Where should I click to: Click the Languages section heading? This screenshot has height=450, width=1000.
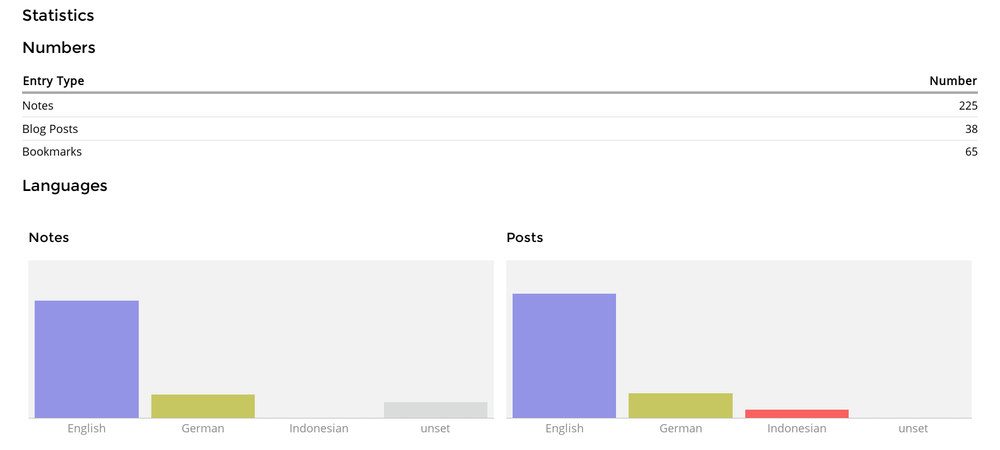pos(64,186)
